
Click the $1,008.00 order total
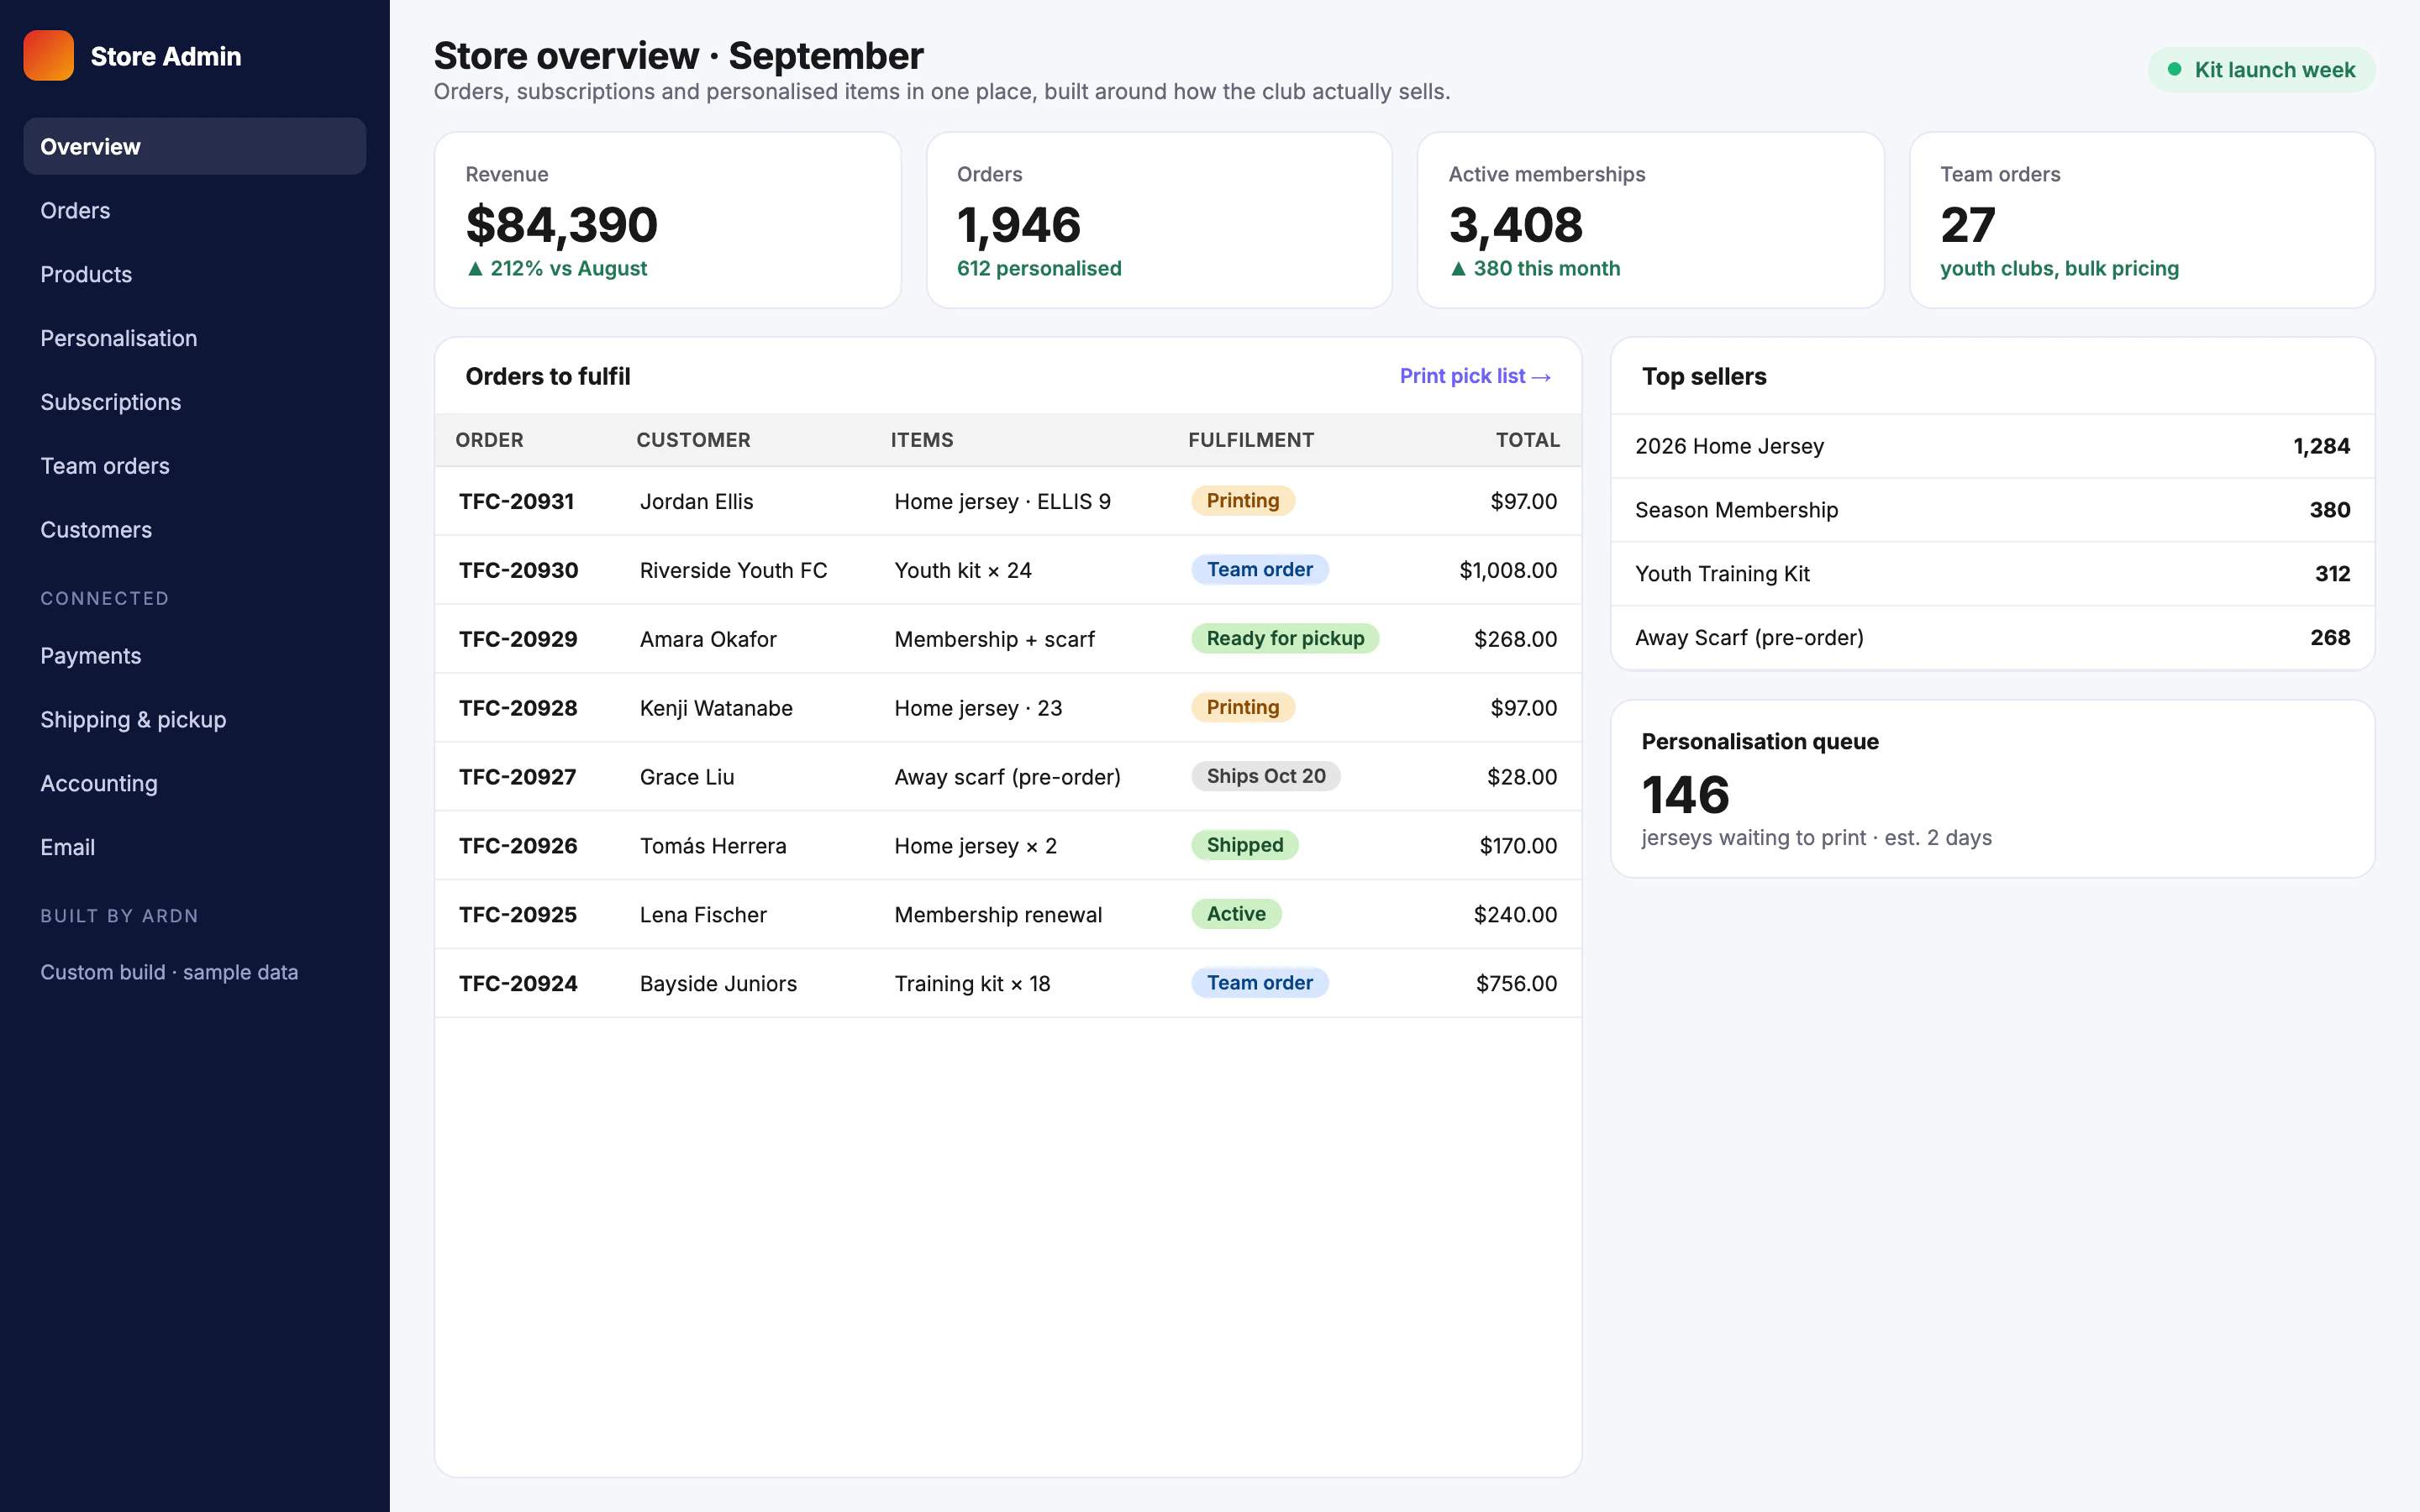click(1508, 570)
